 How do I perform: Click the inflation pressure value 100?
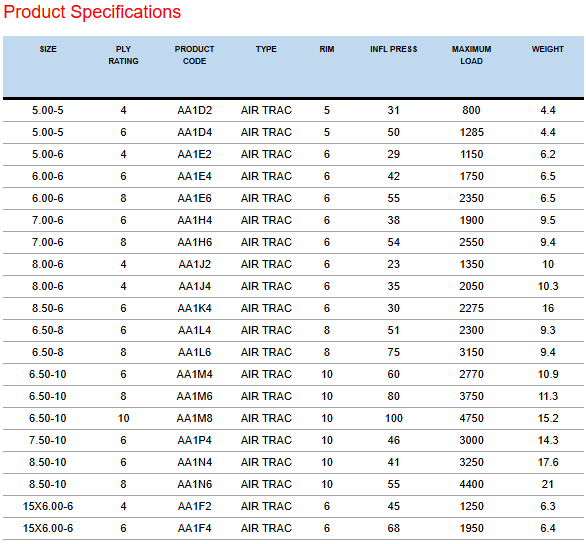(394, 418)
